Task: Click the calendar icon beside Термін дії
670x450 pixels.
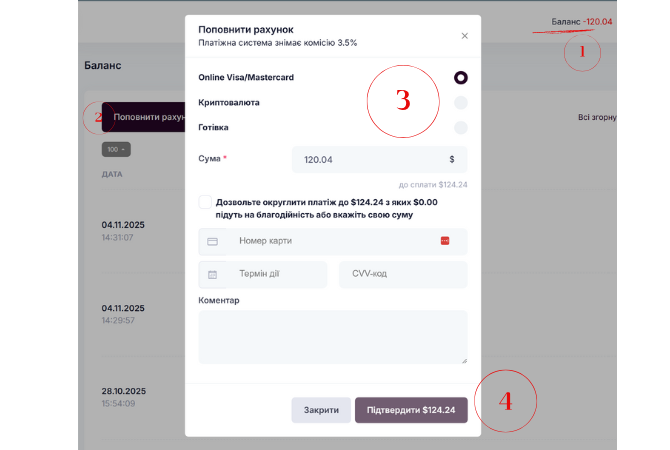Action: pyautogui.click(x=213, y=274)
